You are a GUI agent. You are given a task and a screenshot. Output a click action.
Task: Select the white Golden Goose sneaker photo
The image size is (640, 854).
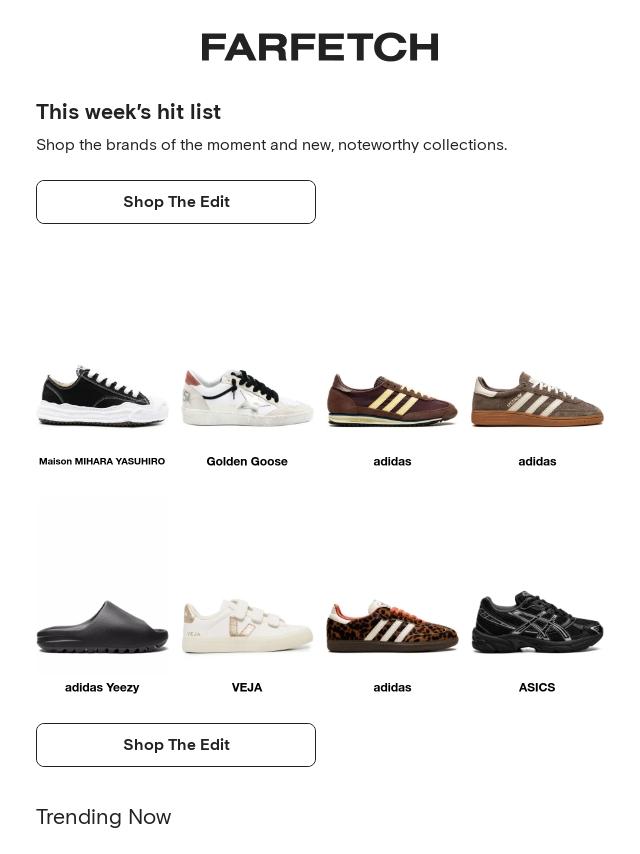pyautogui.click(x=247, y=397)
